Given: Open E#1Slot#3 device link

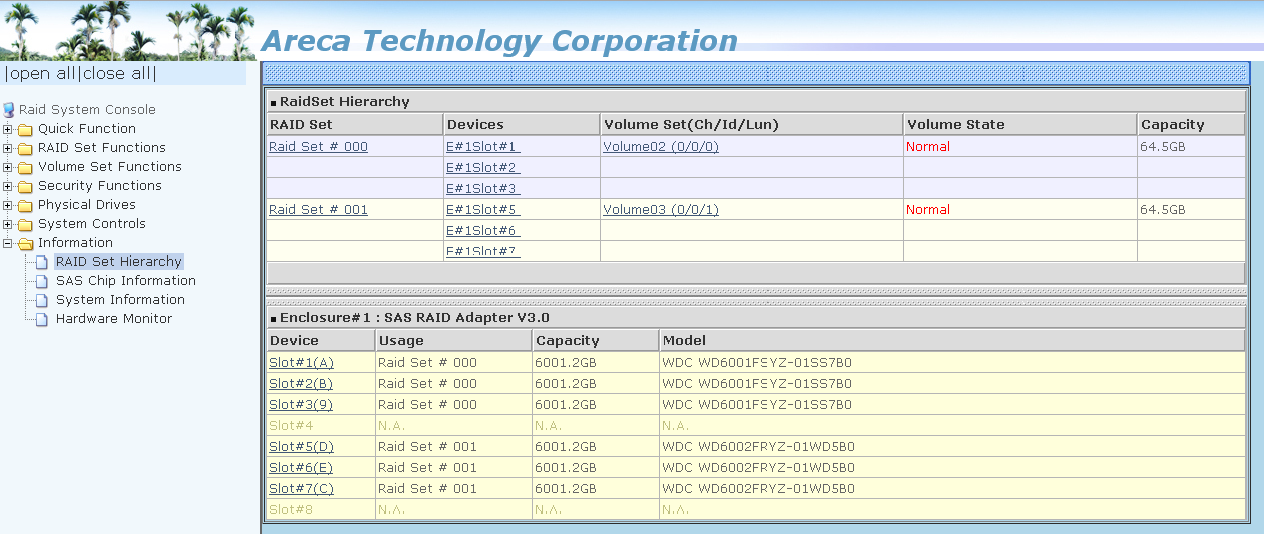Looking at the screenshot, I should tap(483, 189).
